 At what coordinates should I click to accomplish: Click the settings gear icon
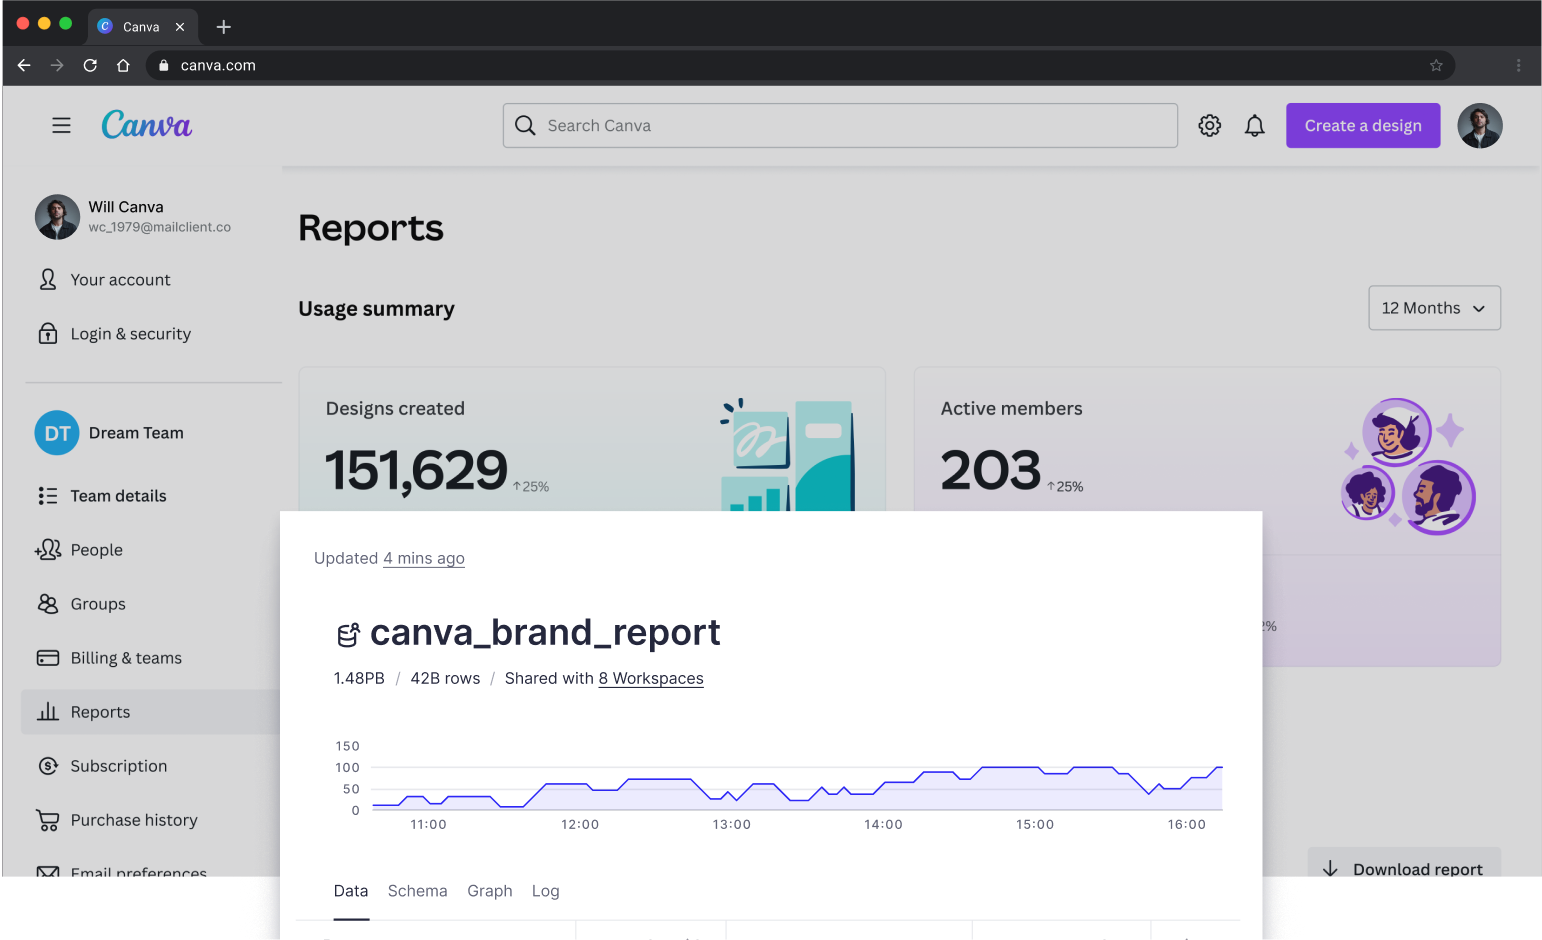tap(1209, 125)
